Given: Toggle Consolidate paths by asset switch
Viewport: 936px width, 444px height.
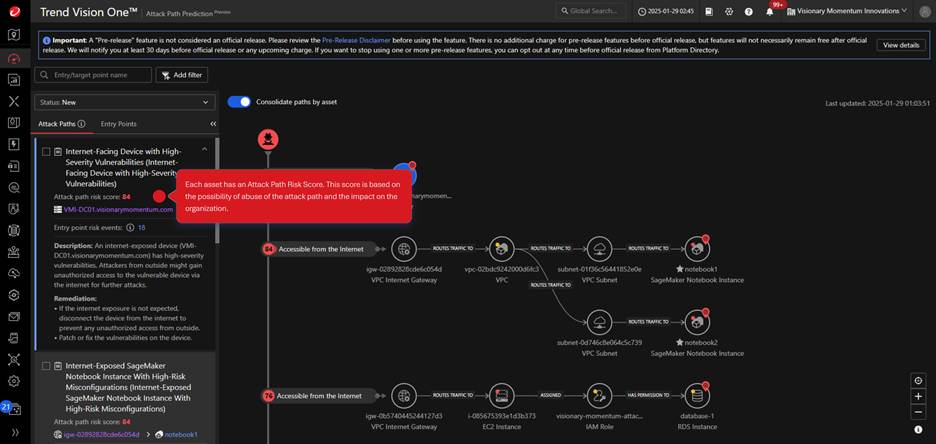Looking at the screenshot, I should (x=239, y=102).
